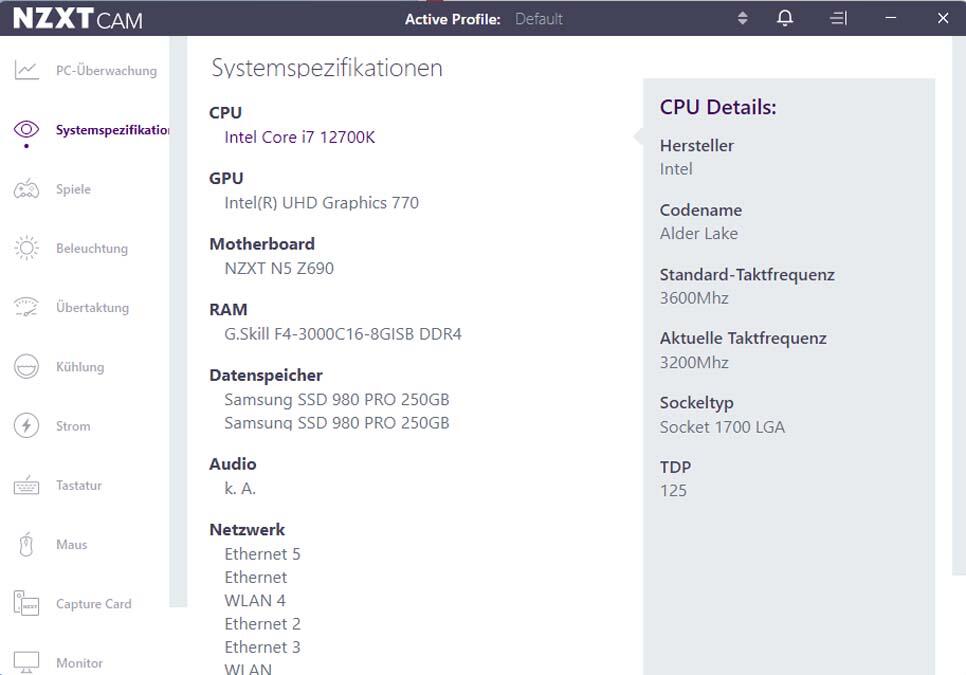The width and height of the screenshot is (966, 675).
Task: Select NZXT N5 Z690 motherboard entry
Action: [x=279, y=269]
